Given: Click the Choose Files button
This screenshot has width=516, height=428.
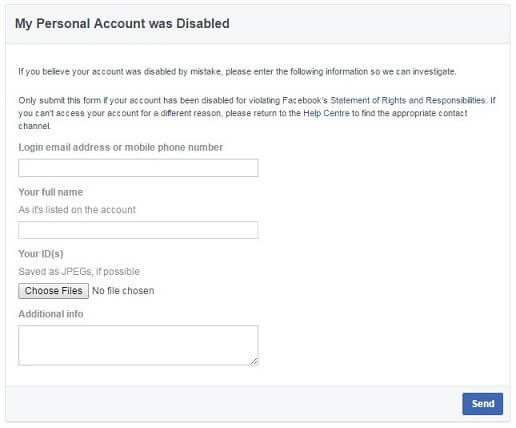Looking at the screenshot, I should (53, 291).
